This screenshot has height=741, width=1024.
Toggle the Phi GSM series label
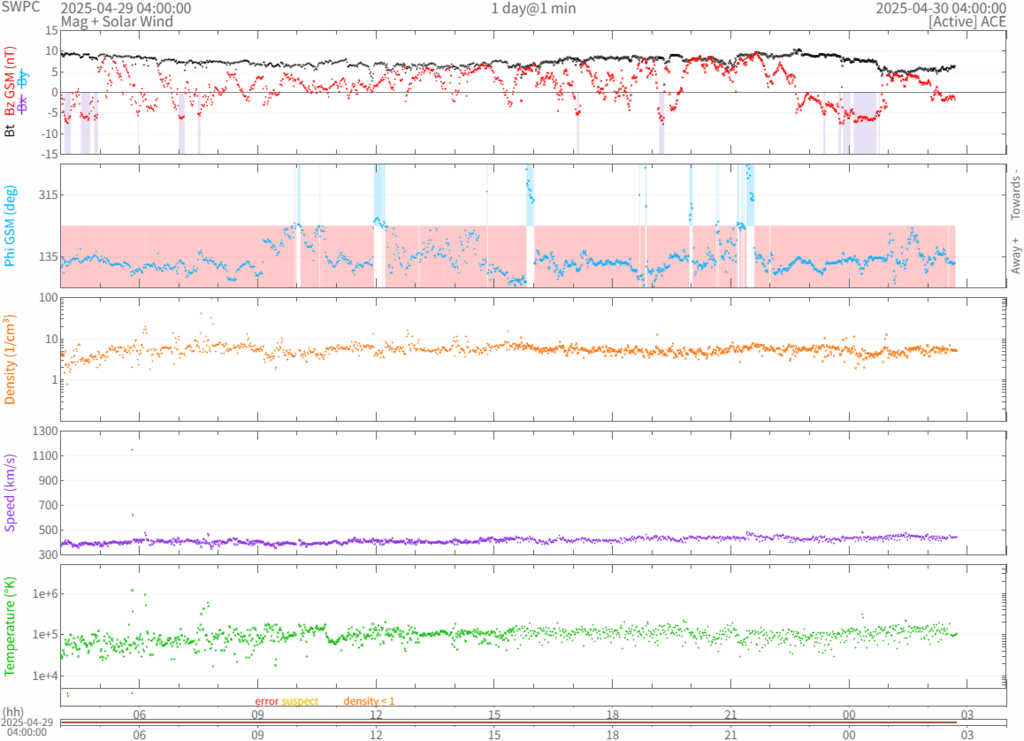point(11,225)
